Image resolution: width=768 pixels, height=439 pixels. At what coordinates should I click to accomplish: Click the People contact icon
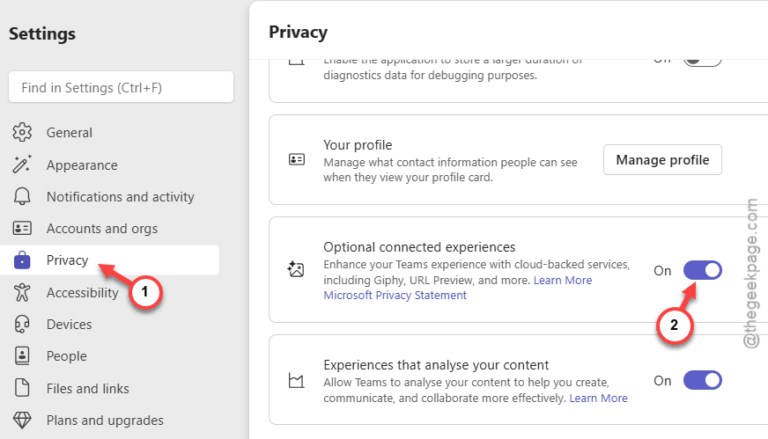(x=22, y=356)
